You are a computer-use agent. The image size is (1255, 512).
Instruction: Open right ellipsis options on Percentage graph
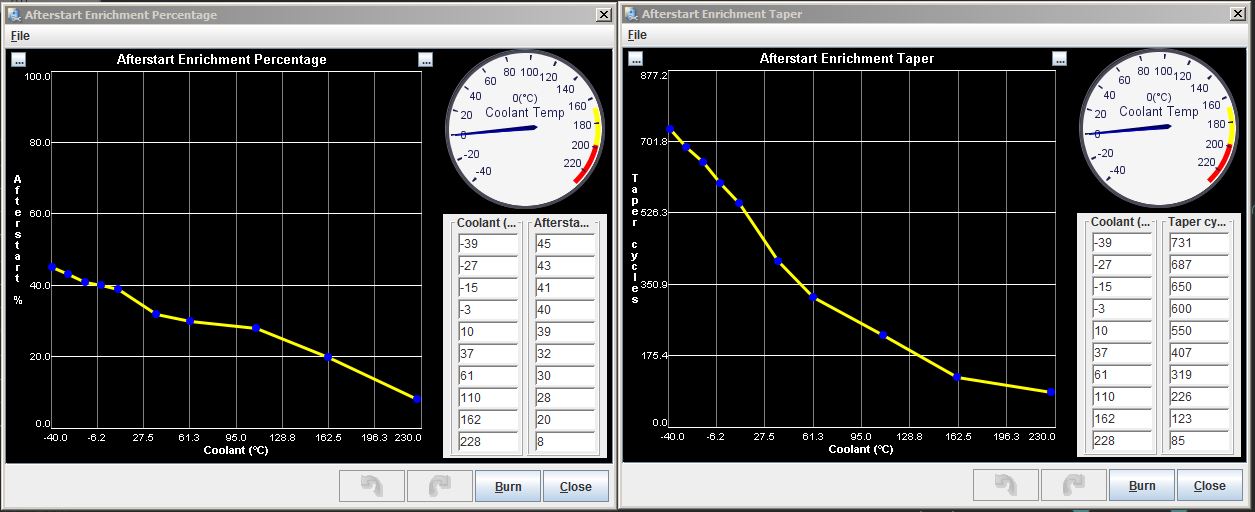(426, 60)
